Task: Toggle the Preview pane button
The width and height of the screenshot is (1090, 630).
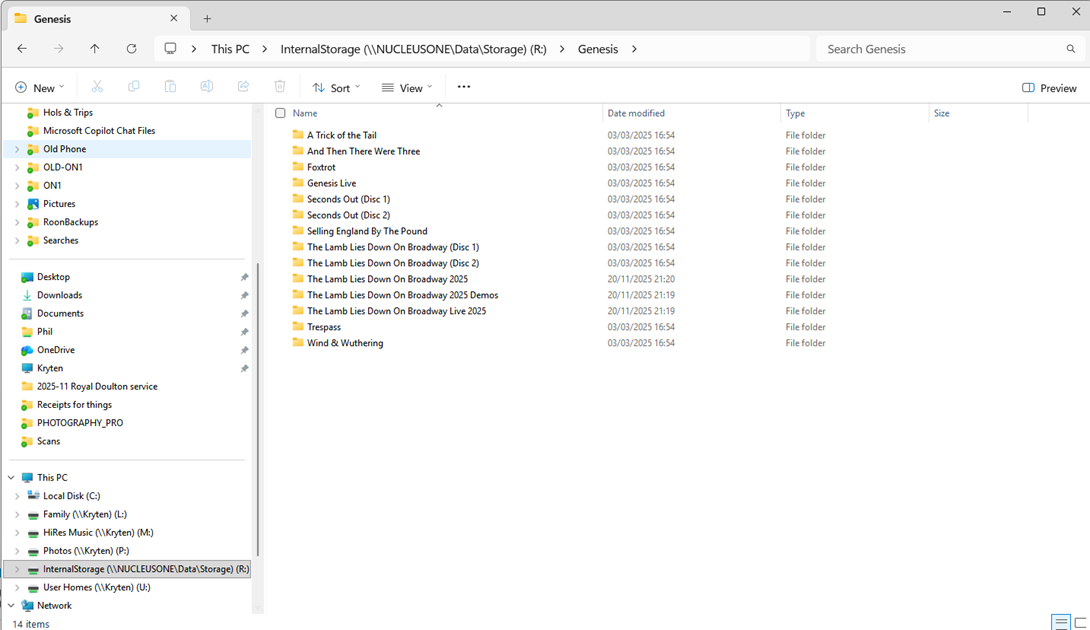Action: click(x=1049, y=88)
